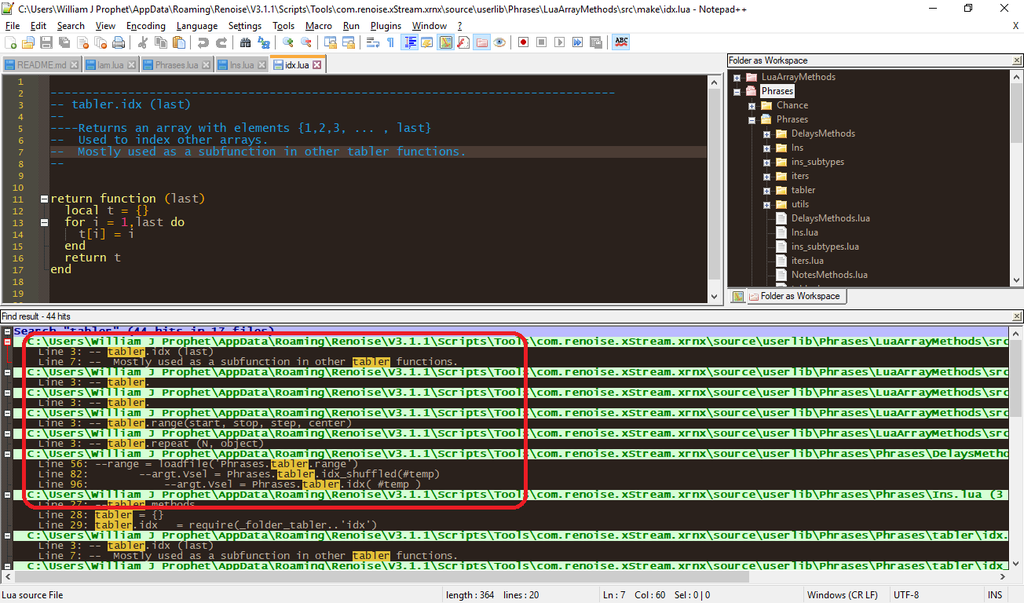Viewport: 1024px width, 603px height.
Task: Toggle word wrap in the toolbar
Action: 373,42
